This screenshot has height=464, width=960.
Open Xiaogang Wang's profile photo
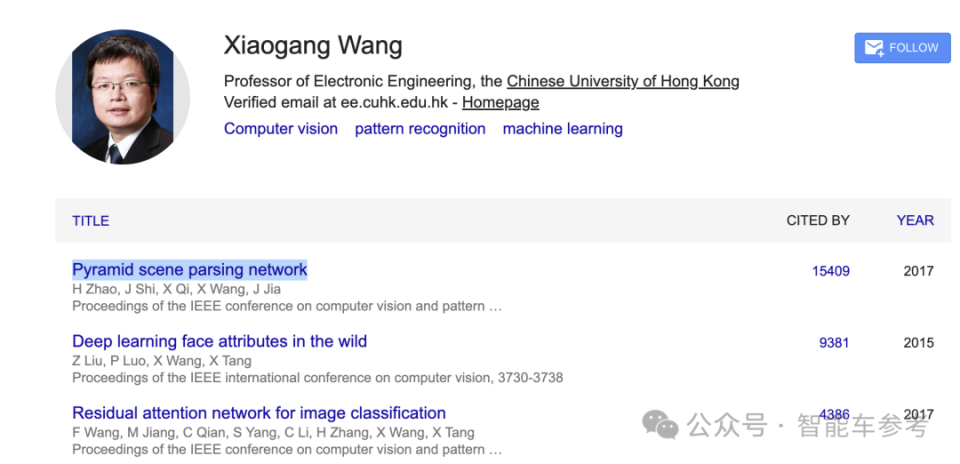(122, 97)
